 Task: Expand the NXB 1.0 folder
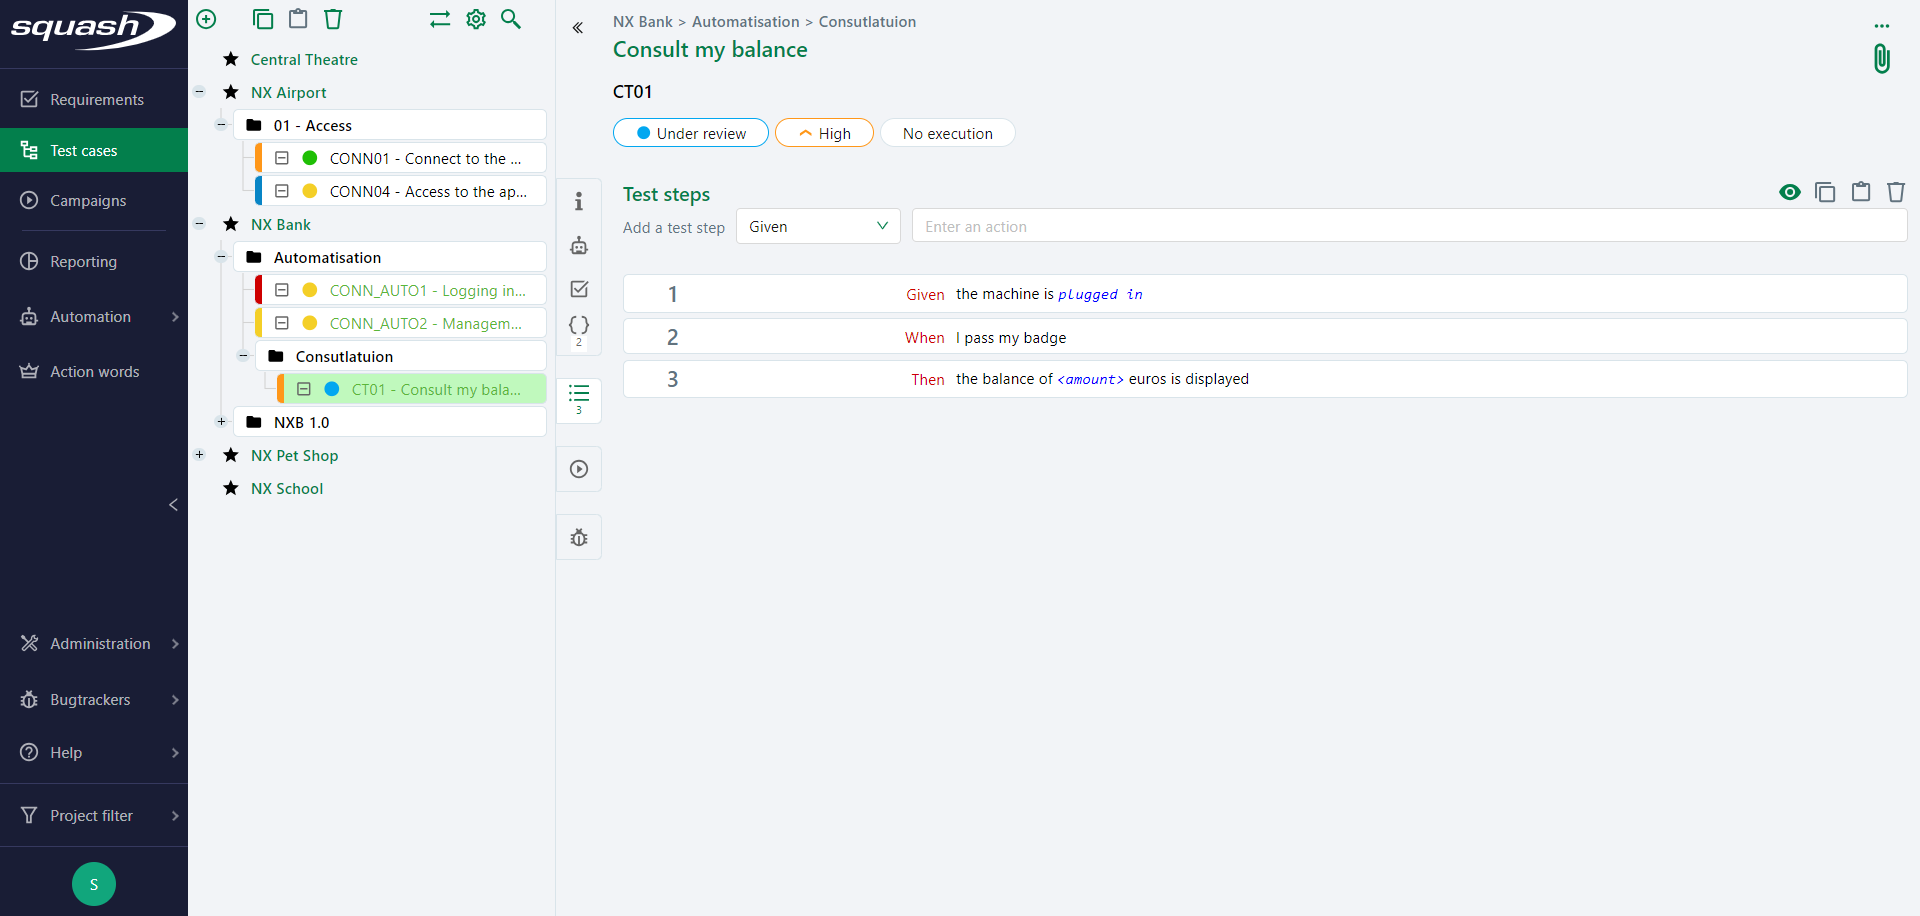(221, 421)
